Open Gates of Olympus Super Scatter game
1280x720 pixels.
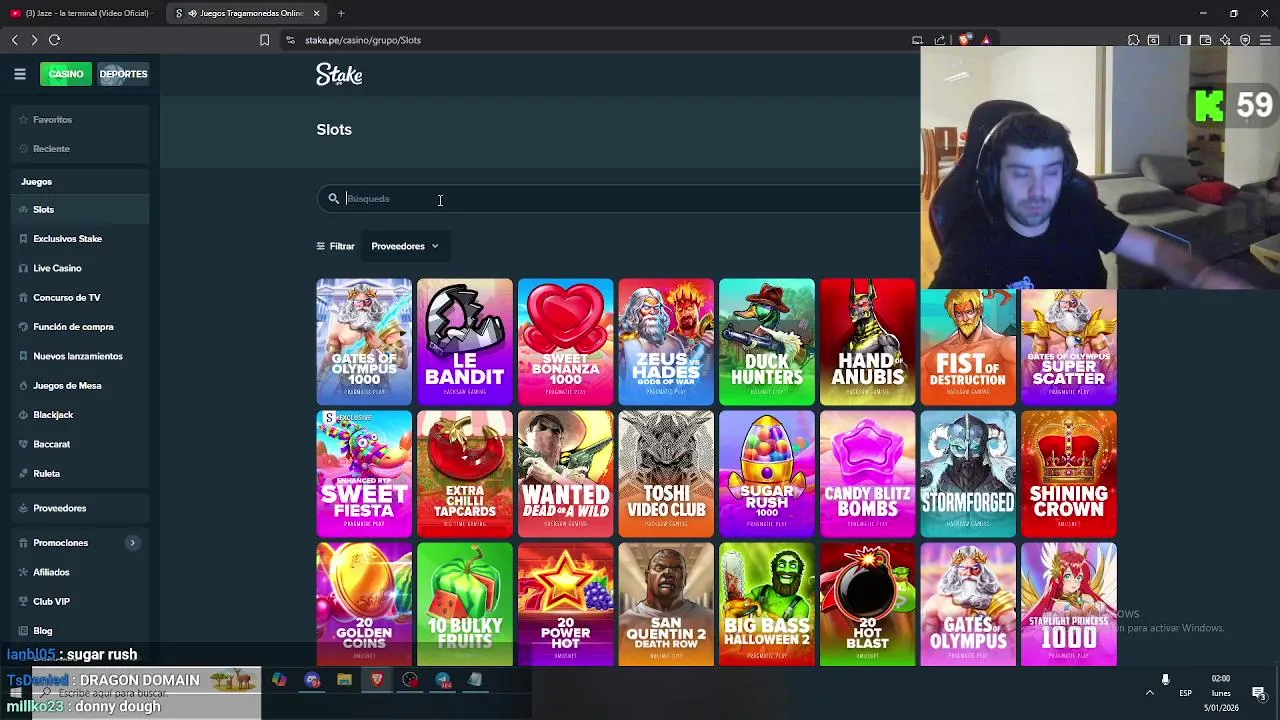click(1069, 348)
